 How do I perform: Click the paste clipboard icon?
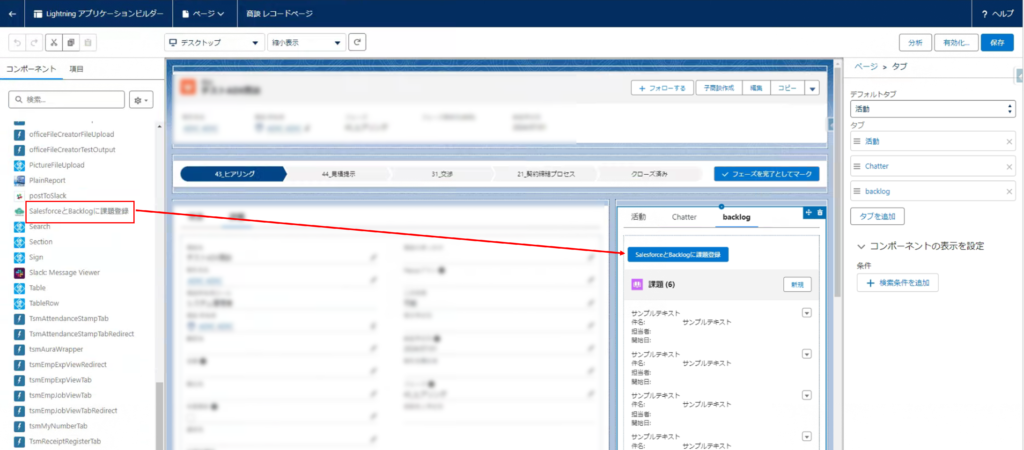88,42
